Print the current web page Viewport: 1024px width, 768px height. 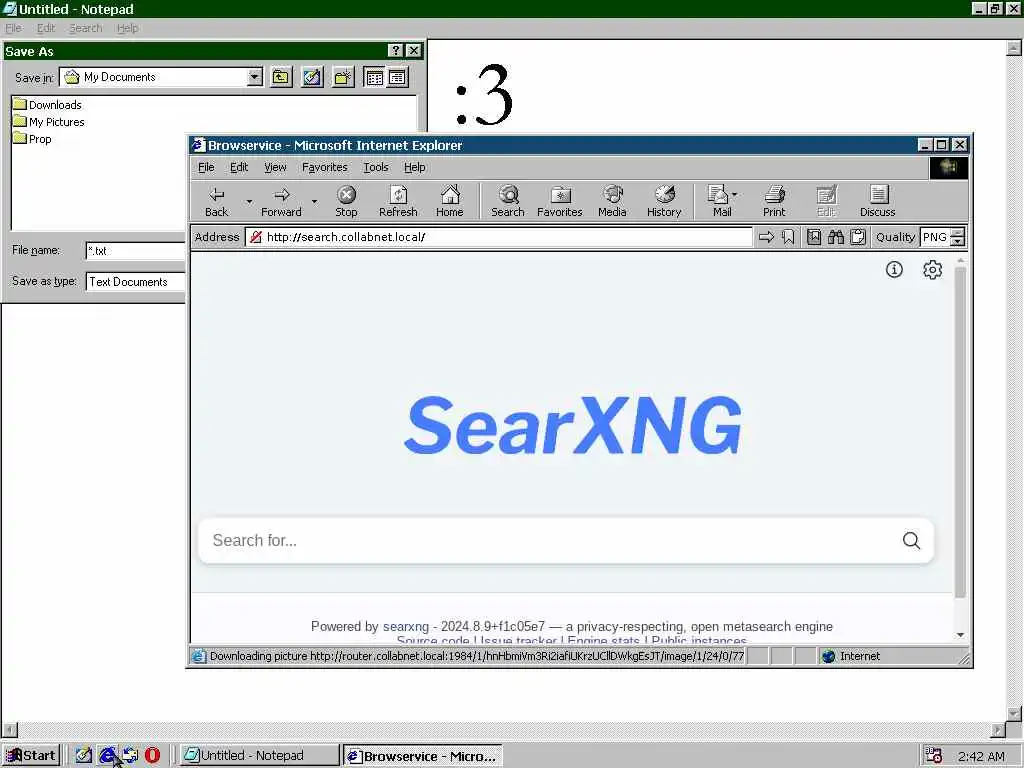click(x=775, y=201)
